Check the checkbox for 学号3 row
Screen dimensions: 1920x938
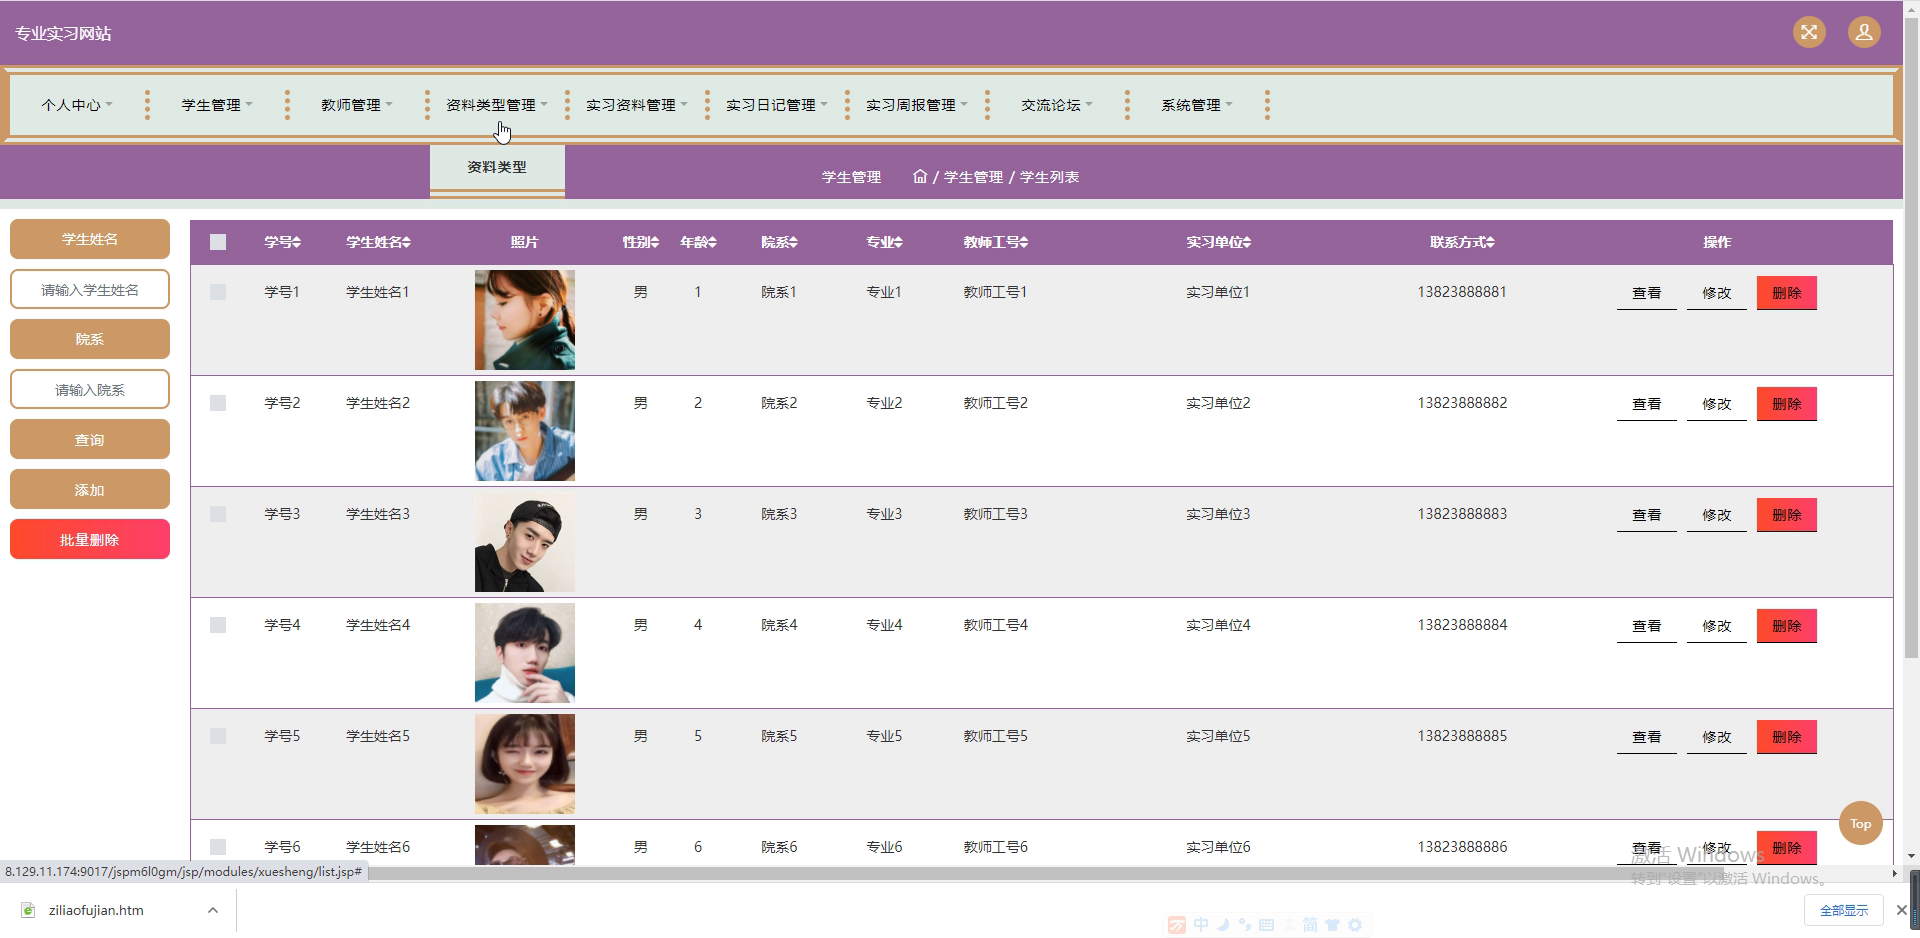(x=218, y=514)
